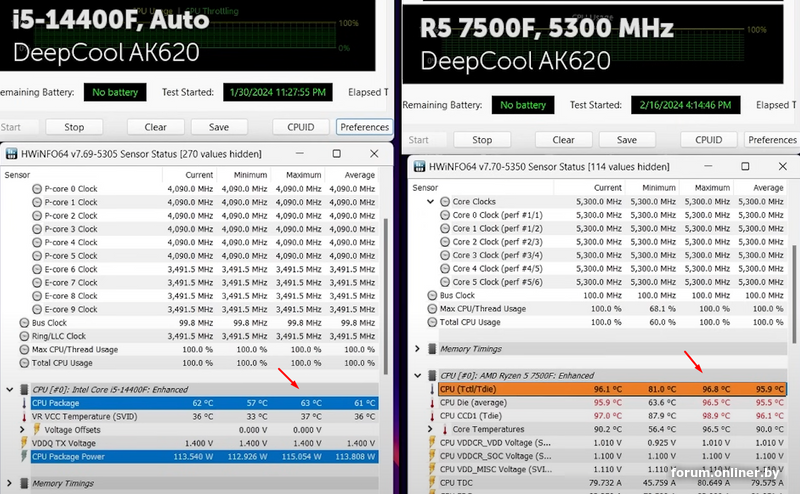
Task: Click the CPU Package Power lightning icon
Action: 24,456
